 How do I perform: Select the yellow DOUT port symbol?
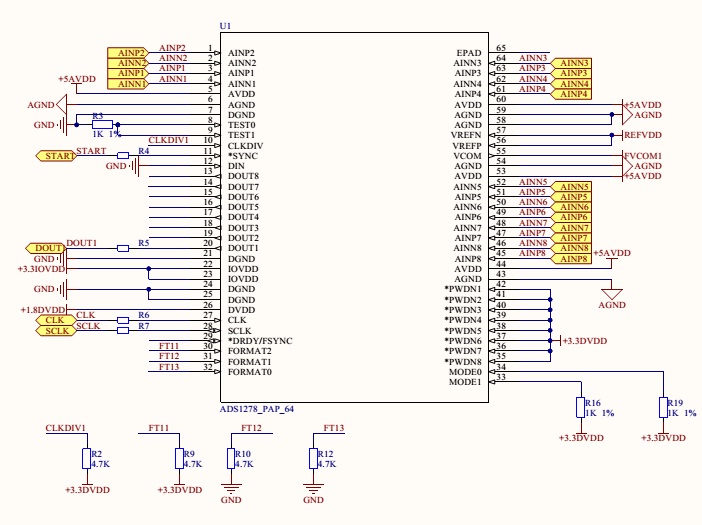(x=46, y=248)
